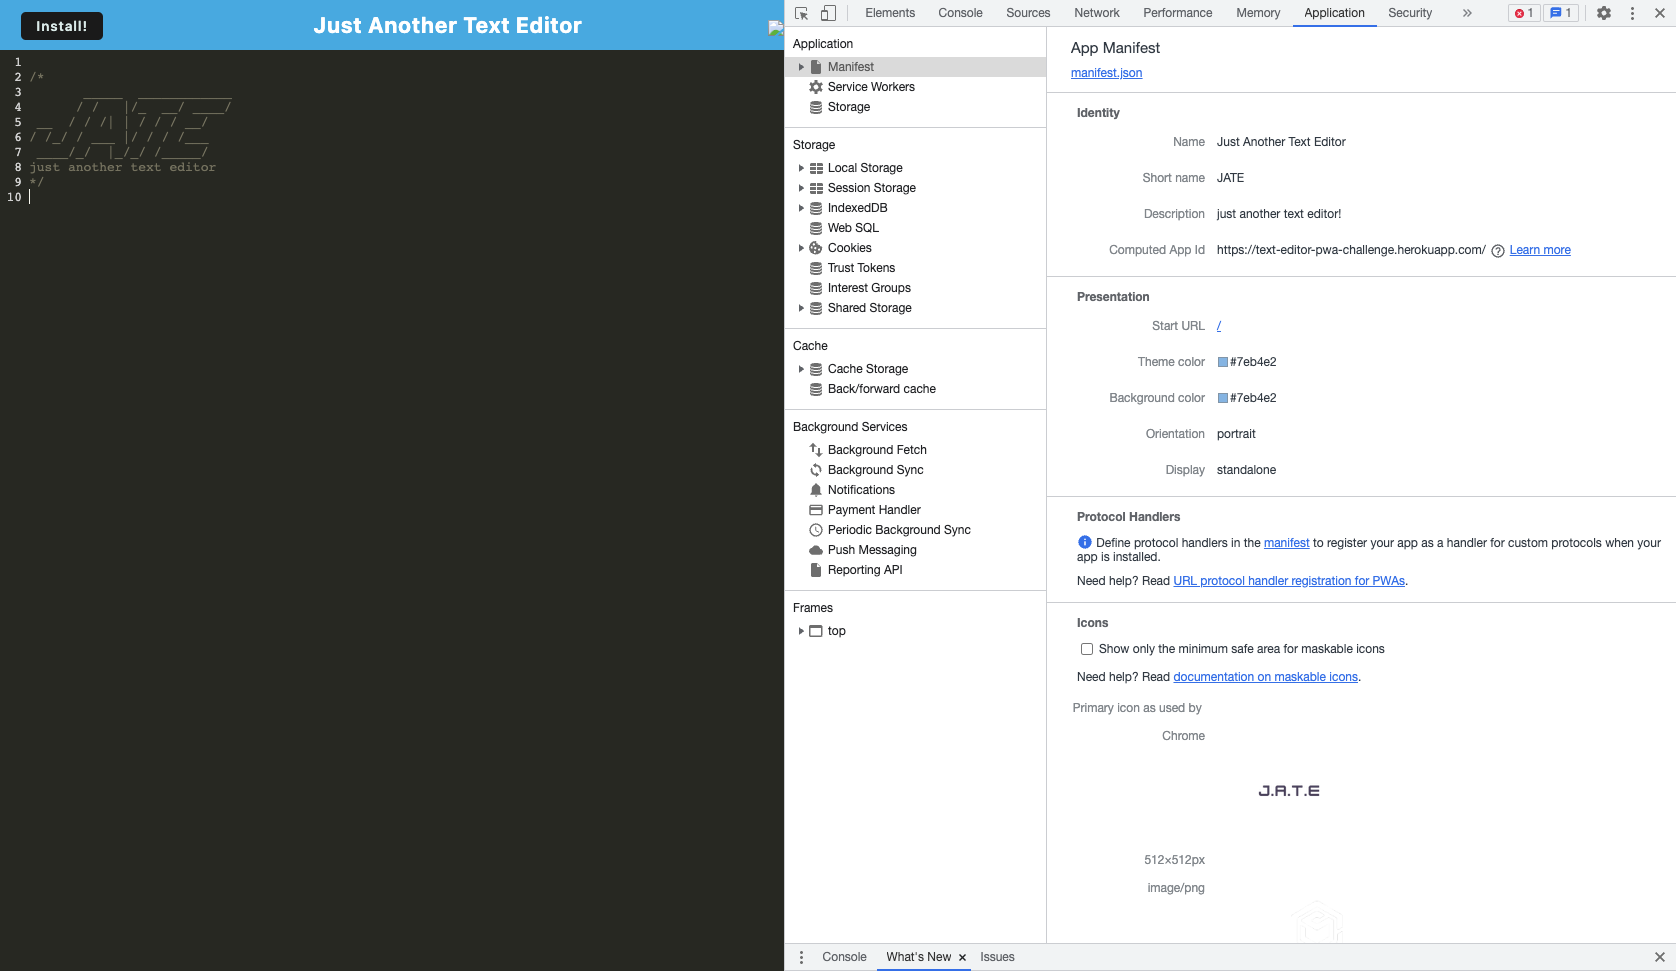The width and height of the screenshot is (1676, 971).
Task: Select the inspect element tool
Action: point(800,13)
